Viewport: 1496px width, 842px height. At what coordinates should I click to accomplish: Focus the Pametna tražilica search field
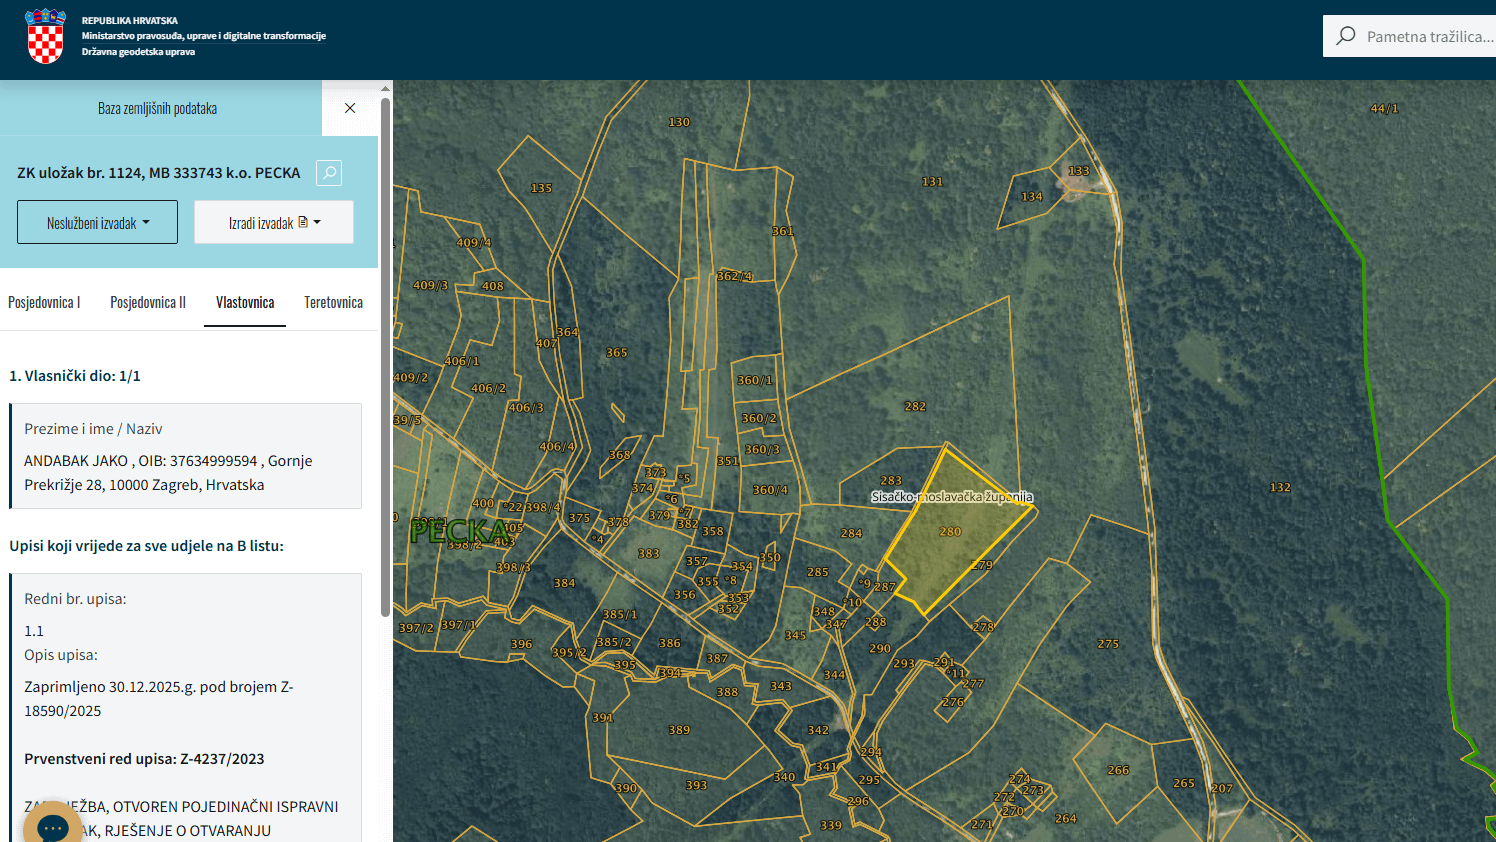click(1428, 36)
